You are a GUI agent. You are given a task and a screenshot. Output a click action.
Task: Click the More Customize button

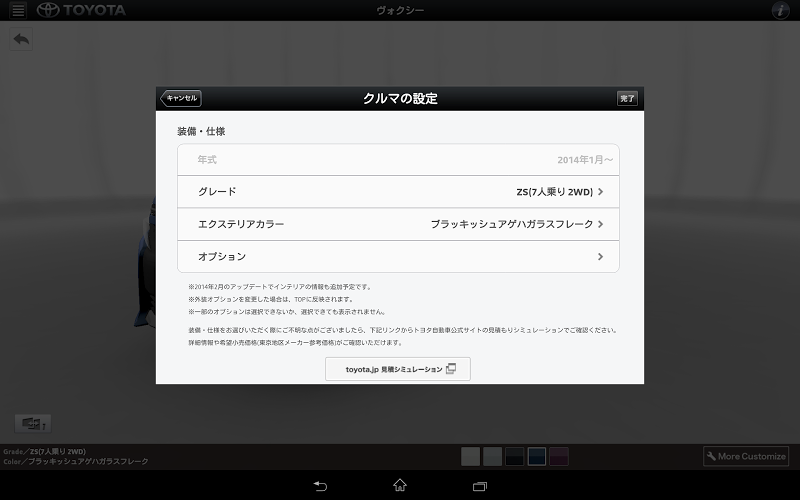point(746,456)
